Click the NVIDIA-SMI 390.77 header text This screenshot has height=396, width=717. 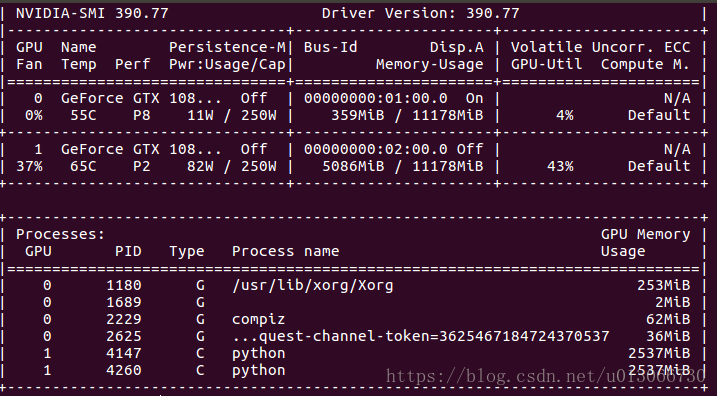(x=92, y=13)
